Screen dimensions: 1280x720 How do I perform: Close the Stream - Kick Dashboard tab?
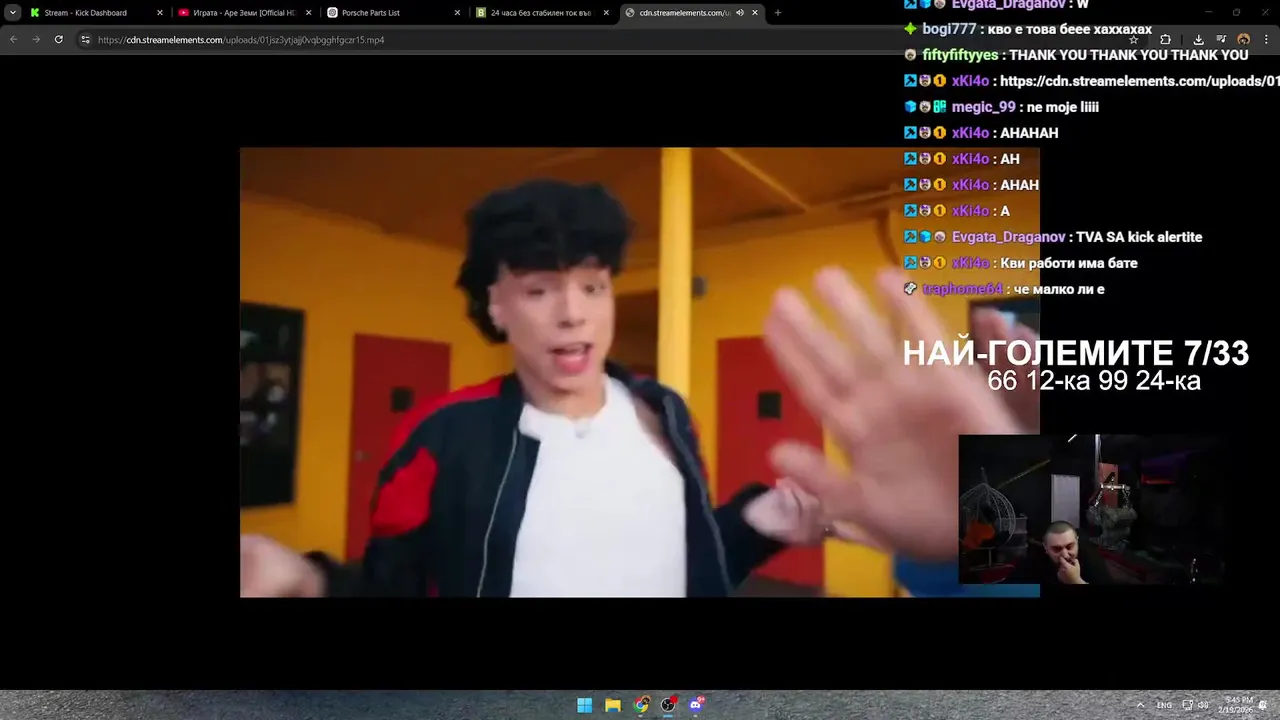[159, 13]
